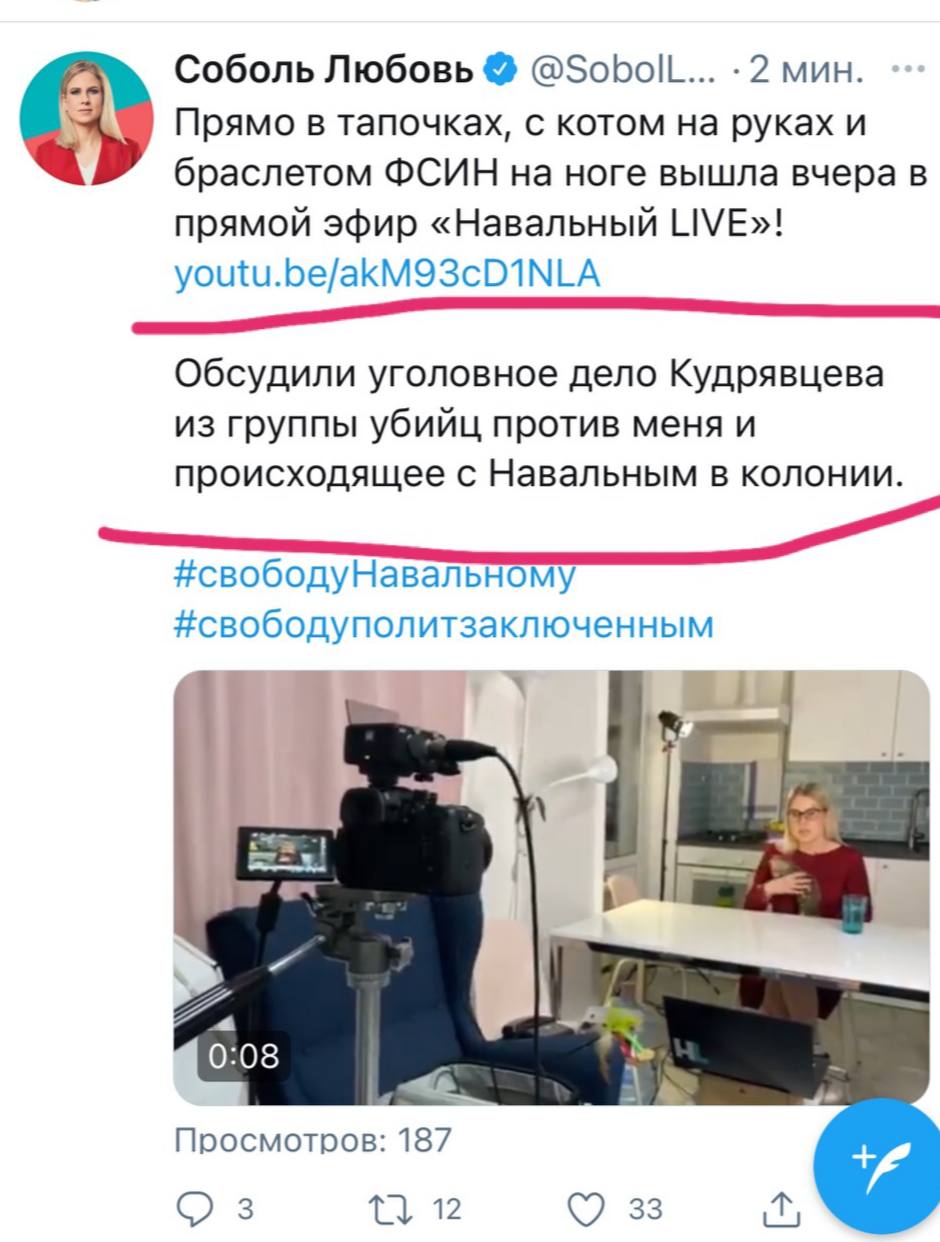Click the likes count 33
The height and width of the screenshot is (1242, 940).
coord(645,1209)
